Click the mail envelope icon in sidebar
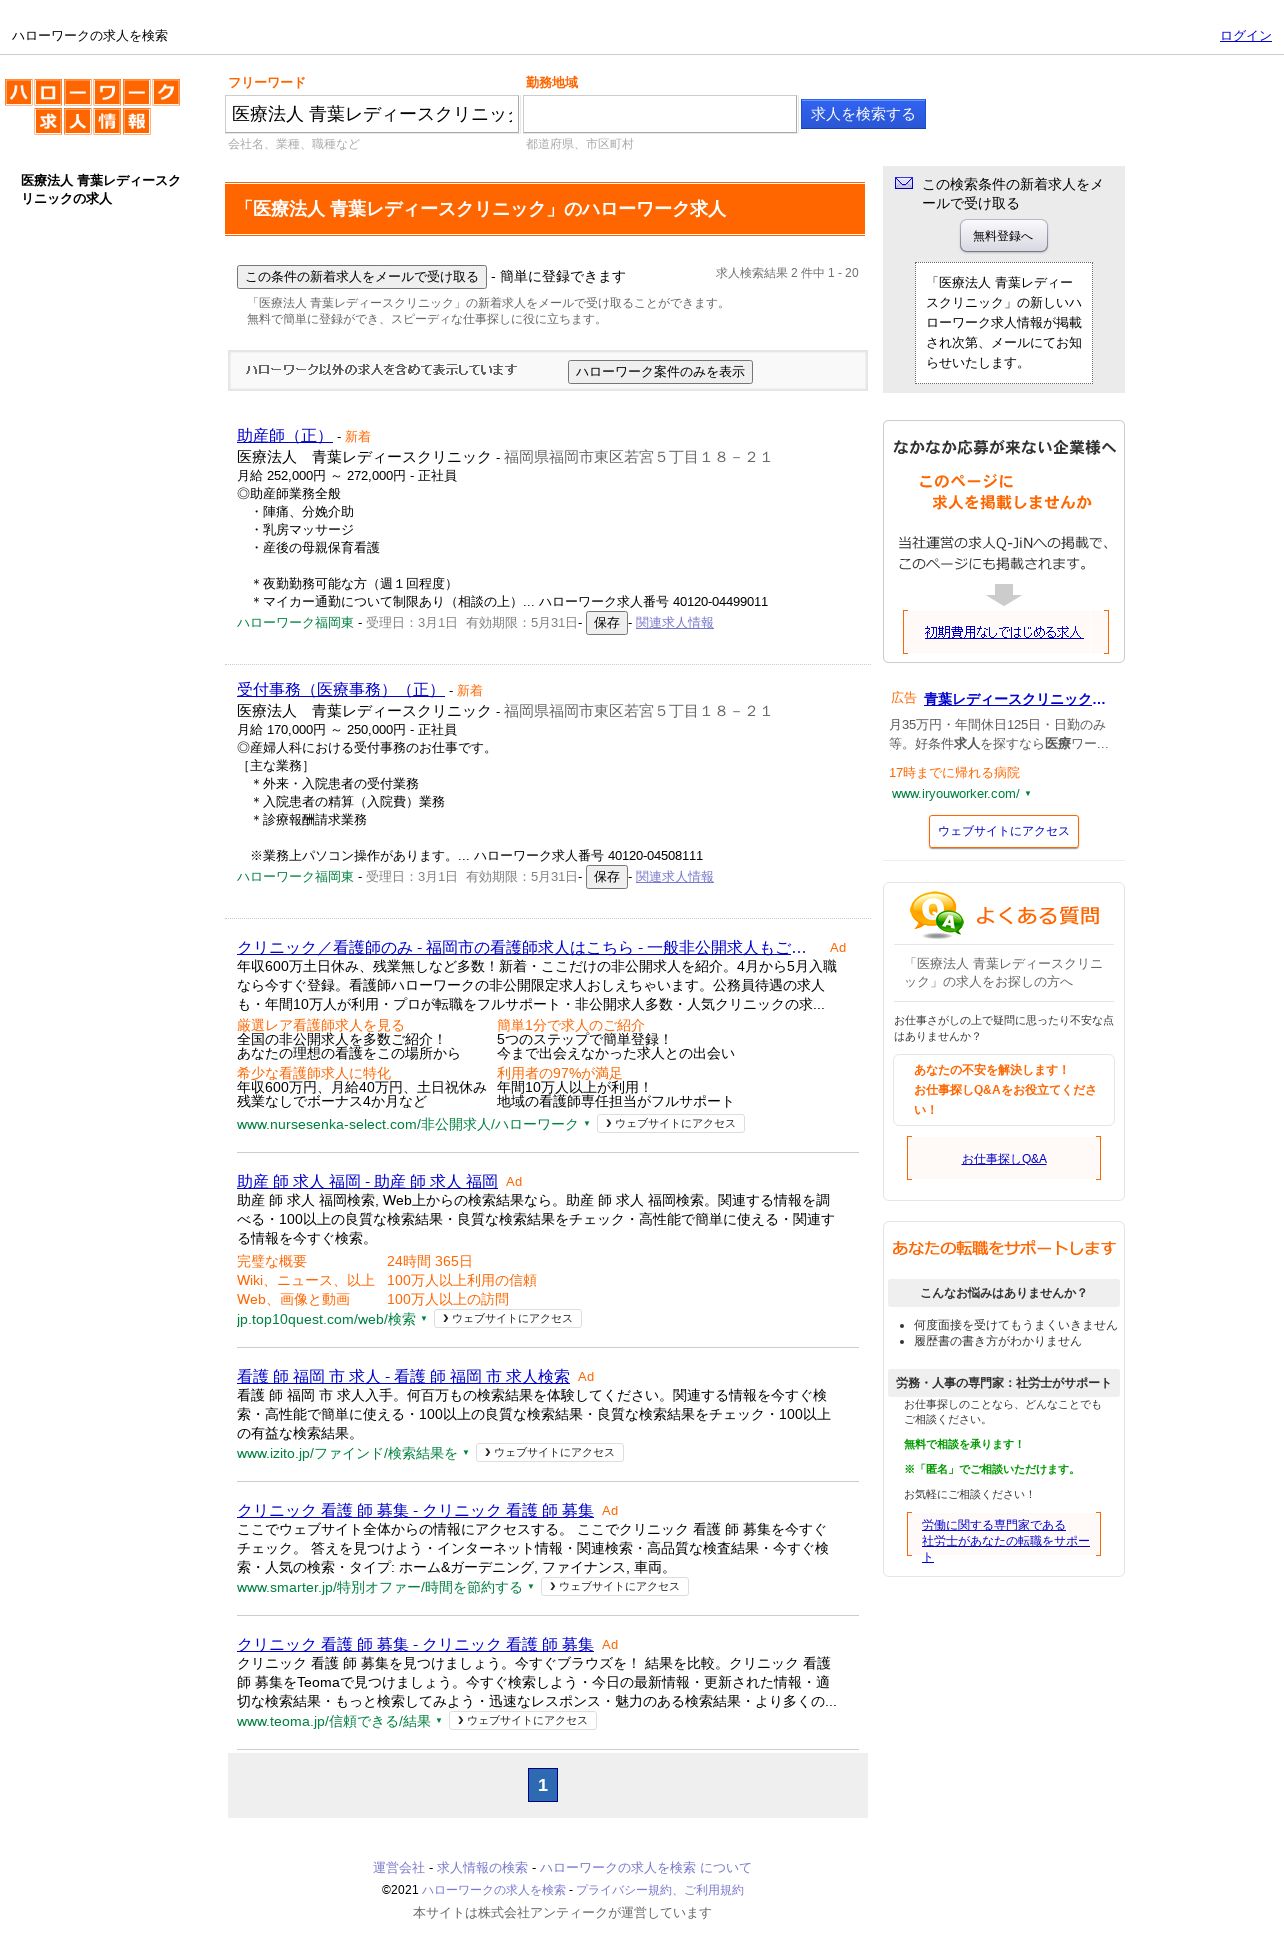The image size is (1284, 1933). point(904,183)
